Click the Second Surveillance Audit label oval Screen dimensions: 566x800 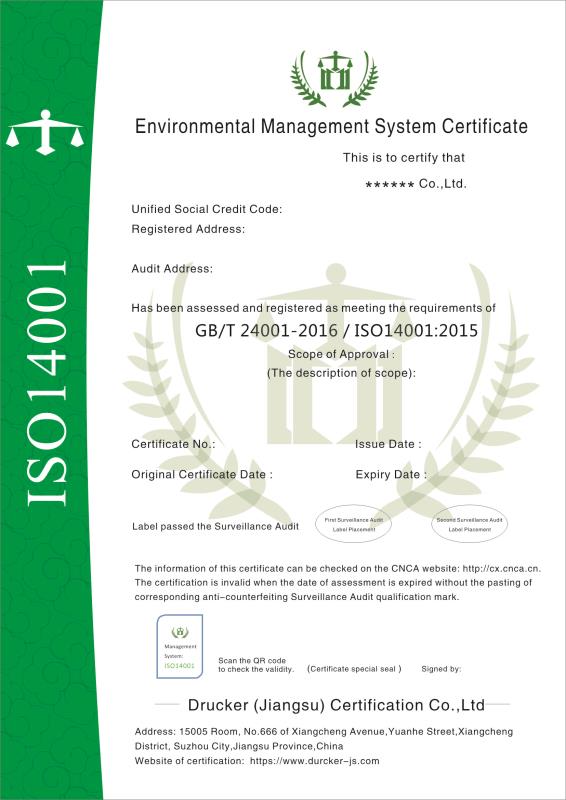[x=470, y=524]
